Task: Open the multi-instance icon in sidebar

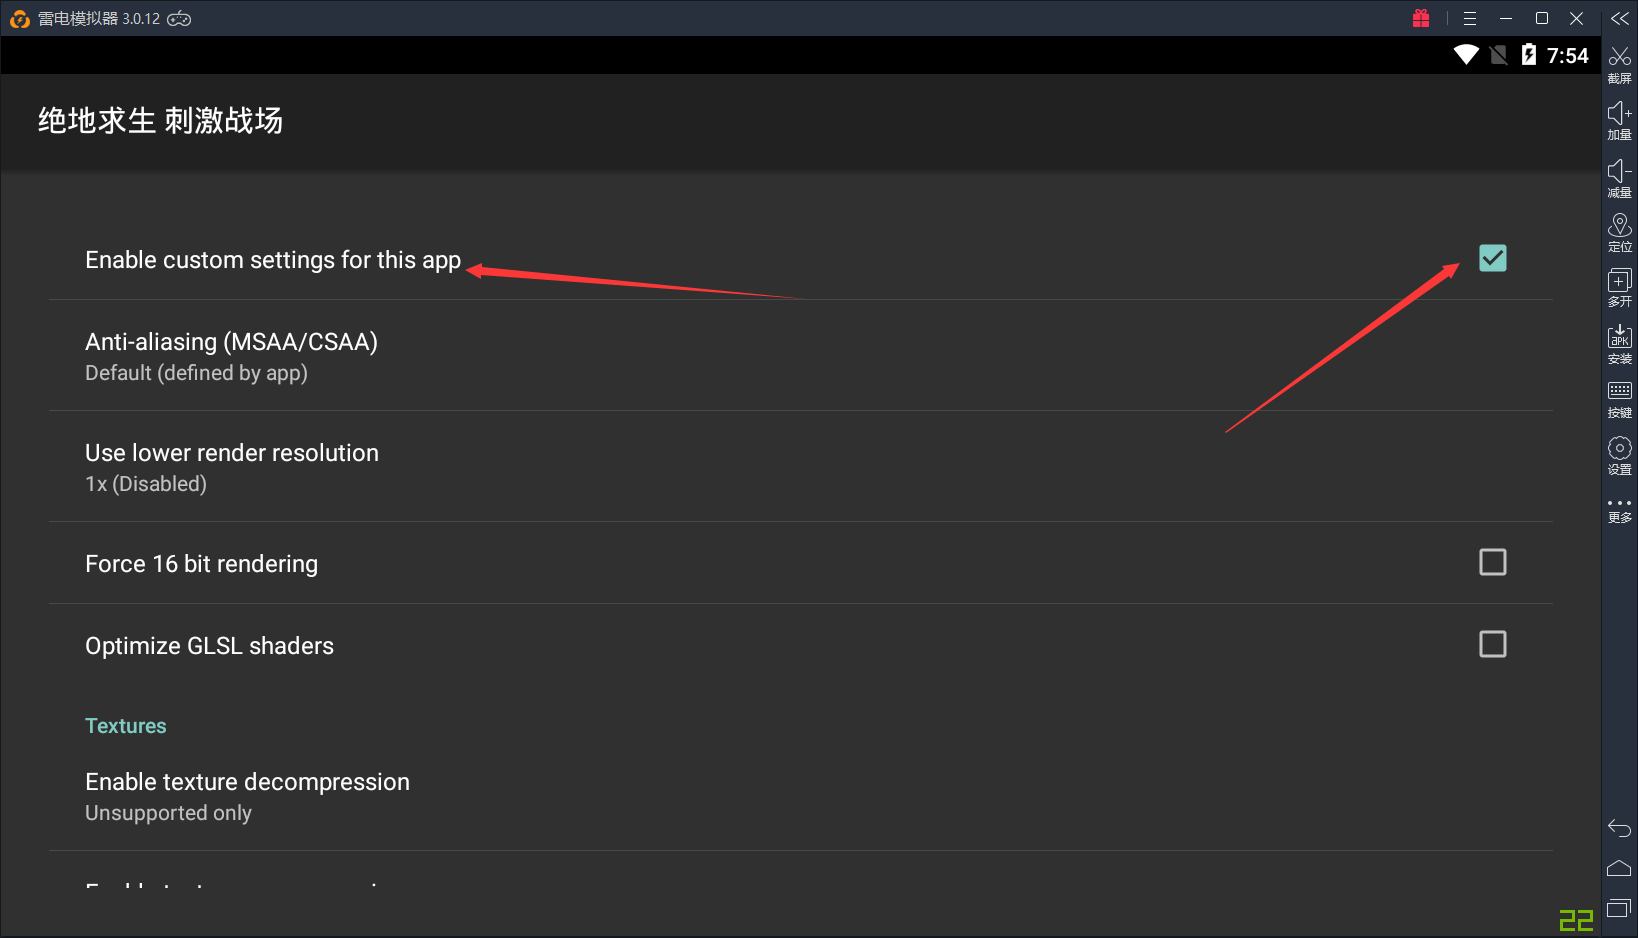Action: [x=1619, y=282]
